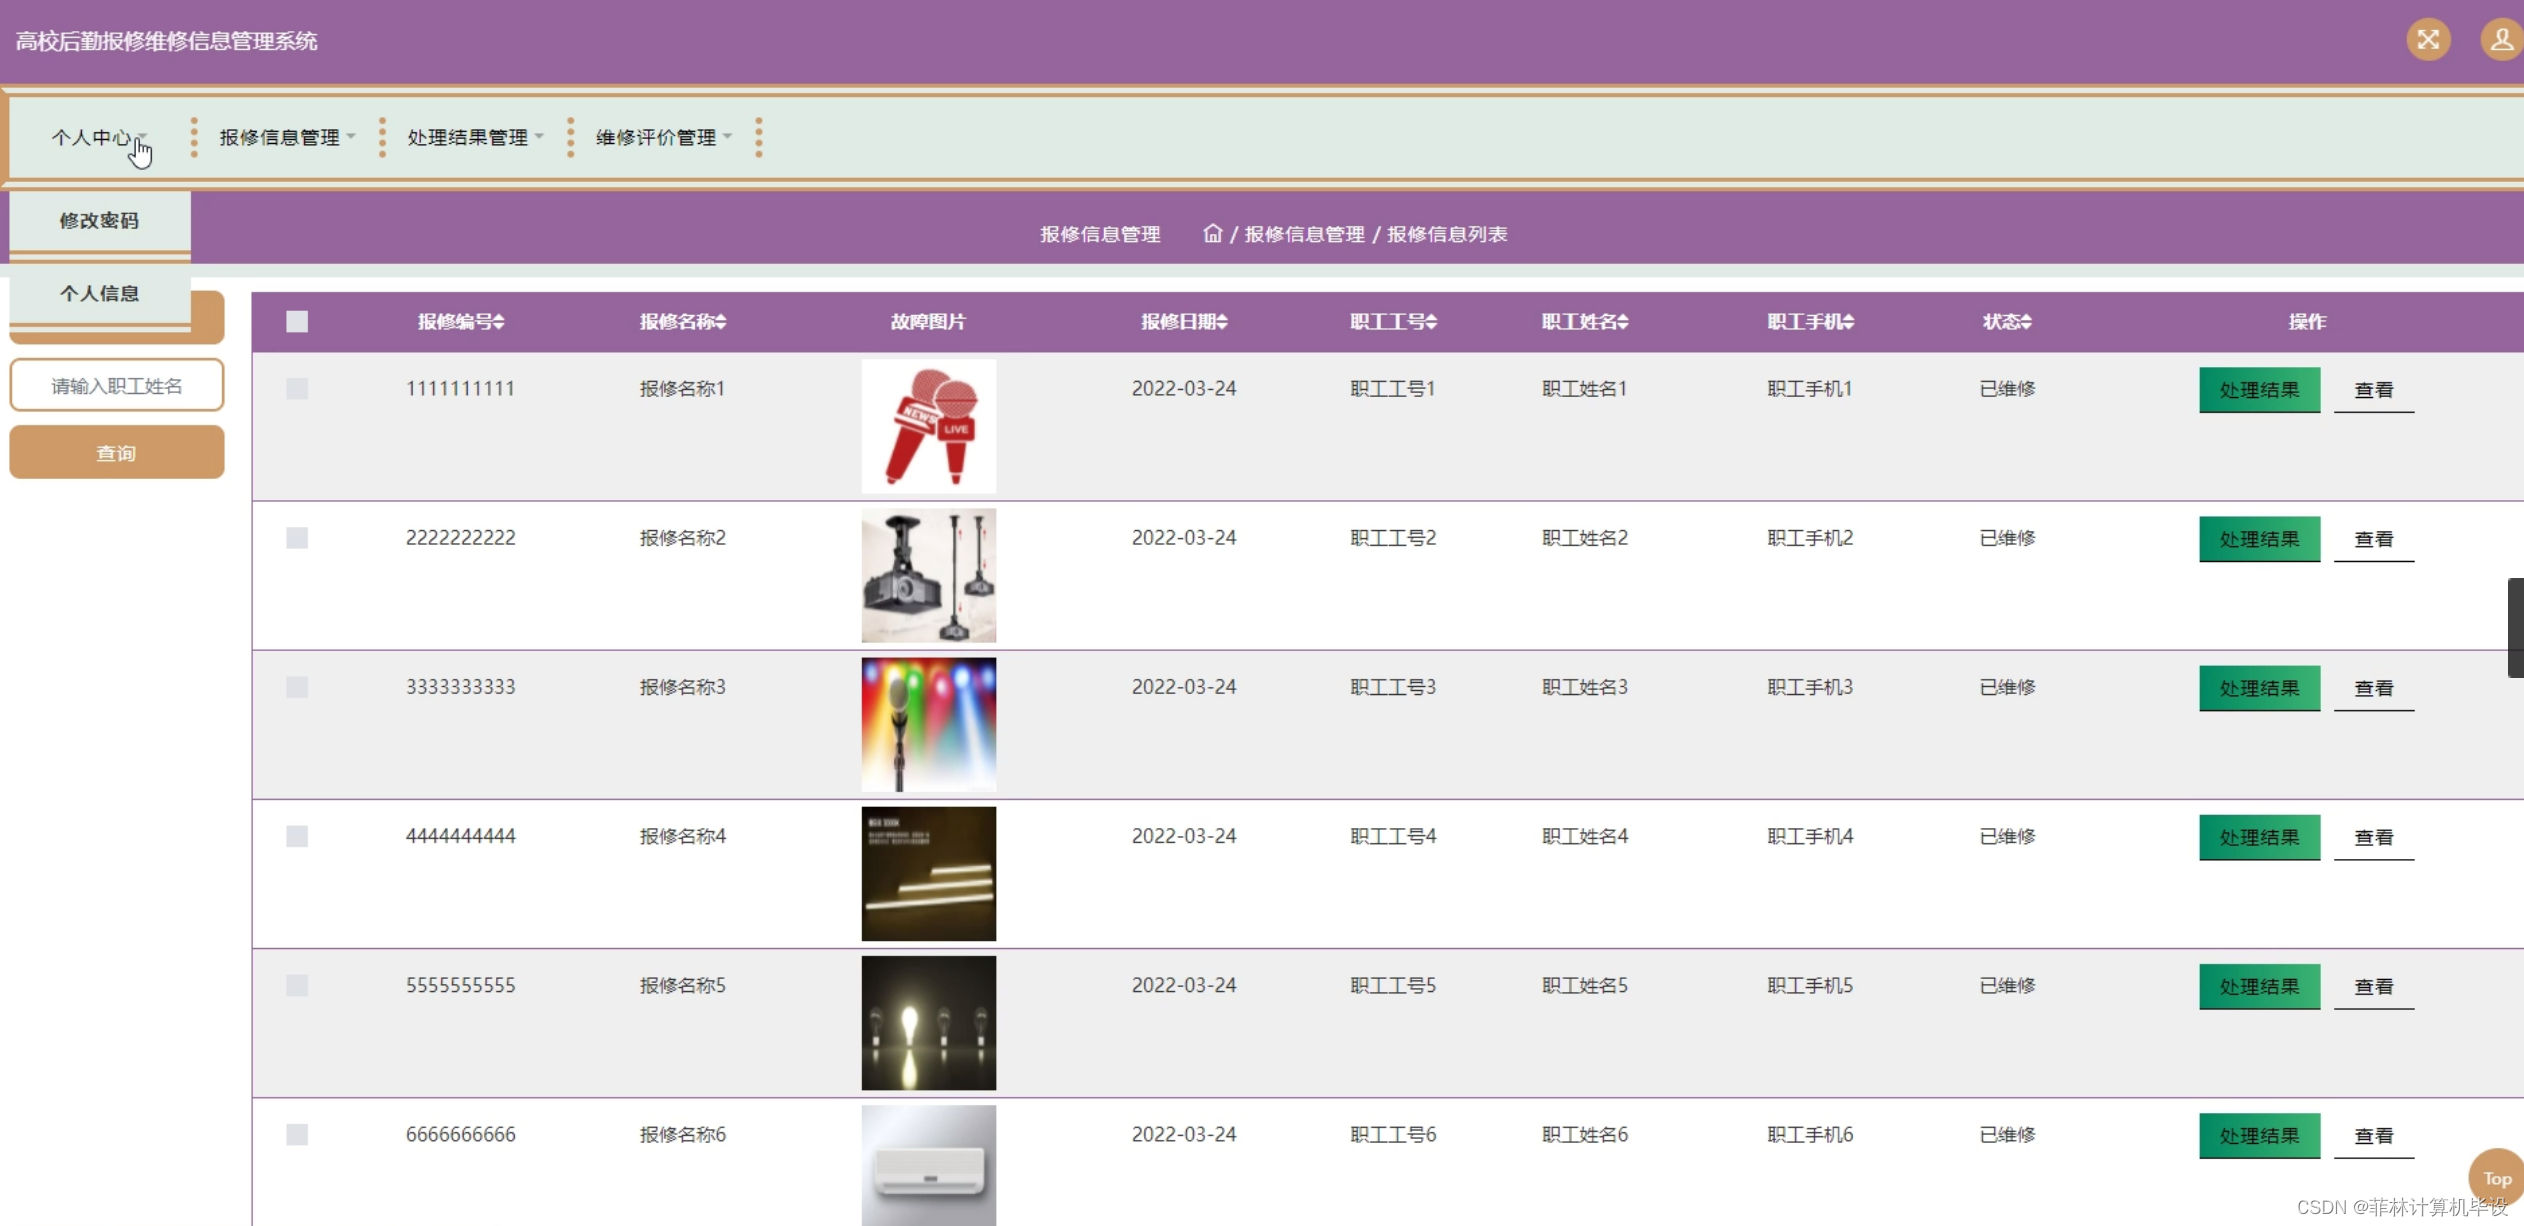Open the user account avatar icon
The image size is (2524, 1226).
[x=2500, y=40]
